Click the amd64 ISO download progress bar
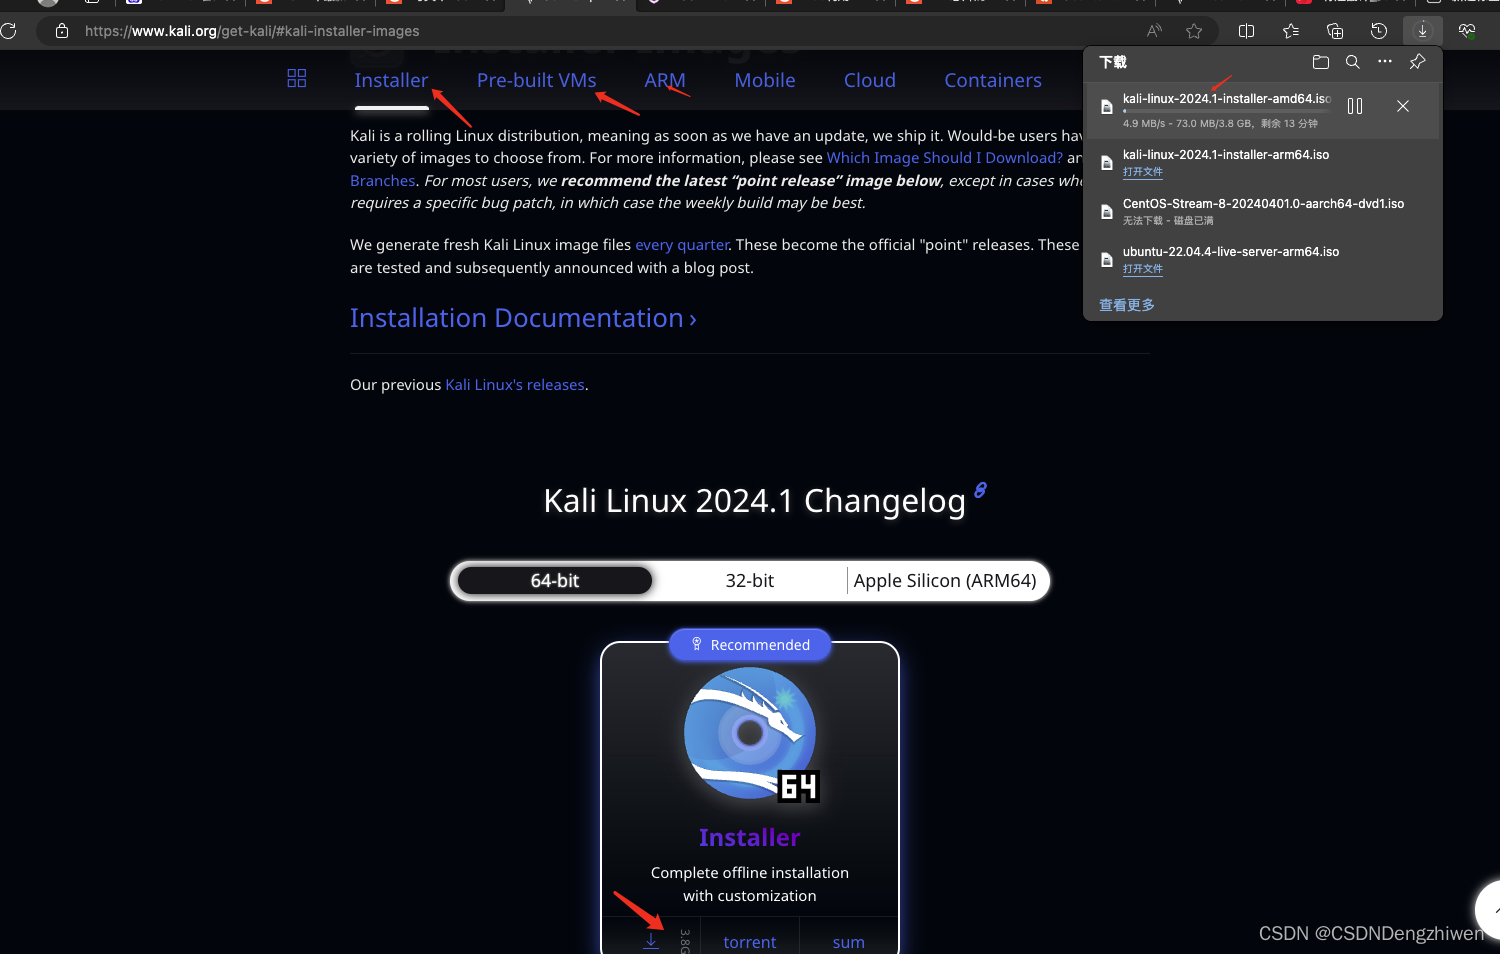Screen dimensions: 1500x954 coord(1225,112)
